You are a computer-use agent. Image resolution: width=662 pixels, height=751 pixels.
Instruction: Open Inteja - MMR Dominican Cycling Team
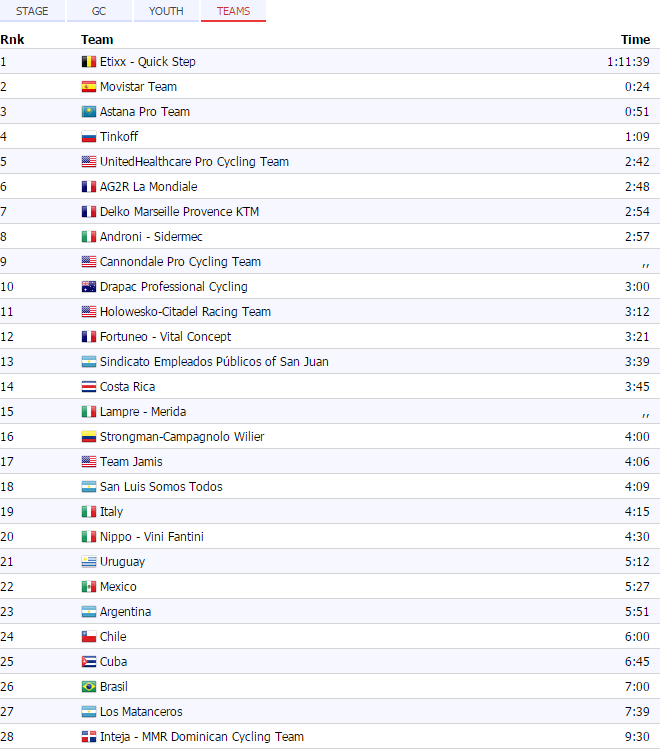(x=202, y=737)
